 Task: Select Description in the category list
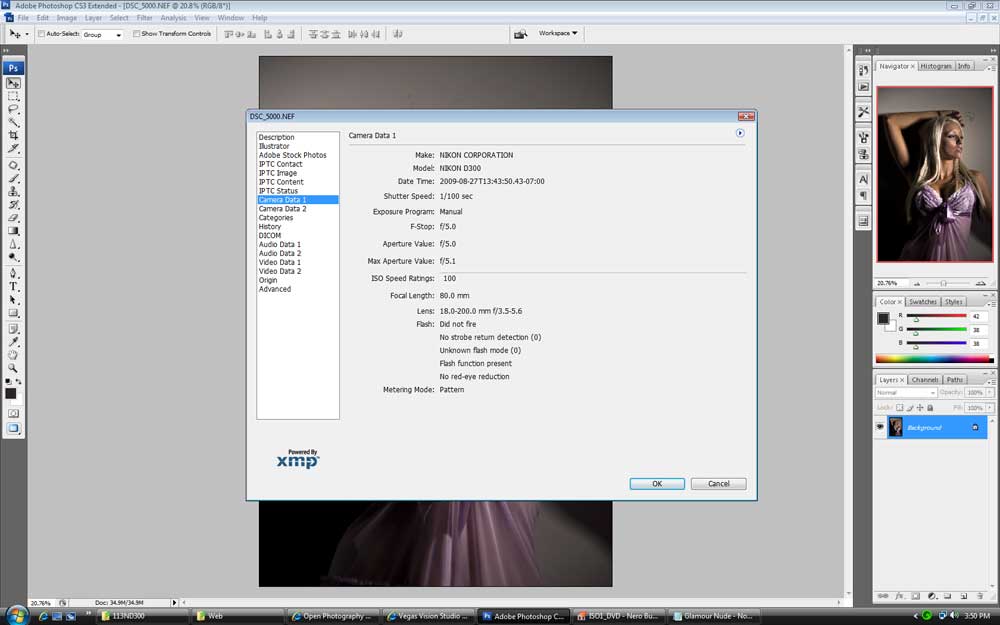[277, 137]
